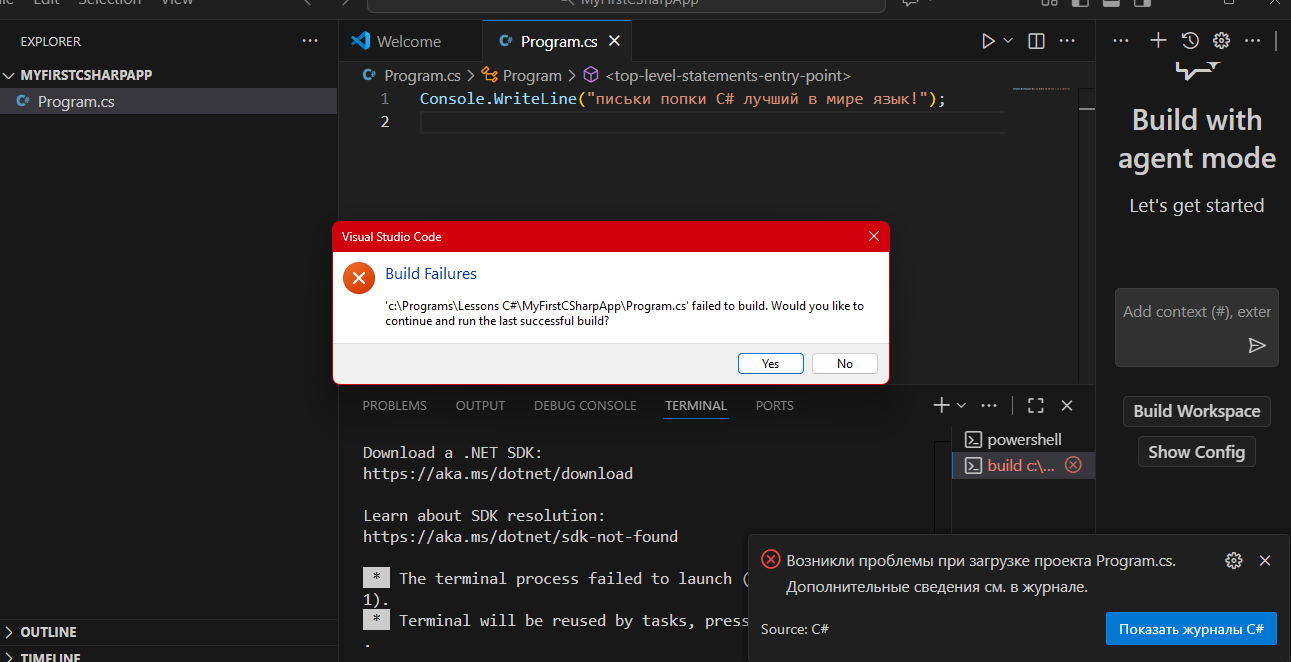Select the build terminal entry

coord(1023,465)
